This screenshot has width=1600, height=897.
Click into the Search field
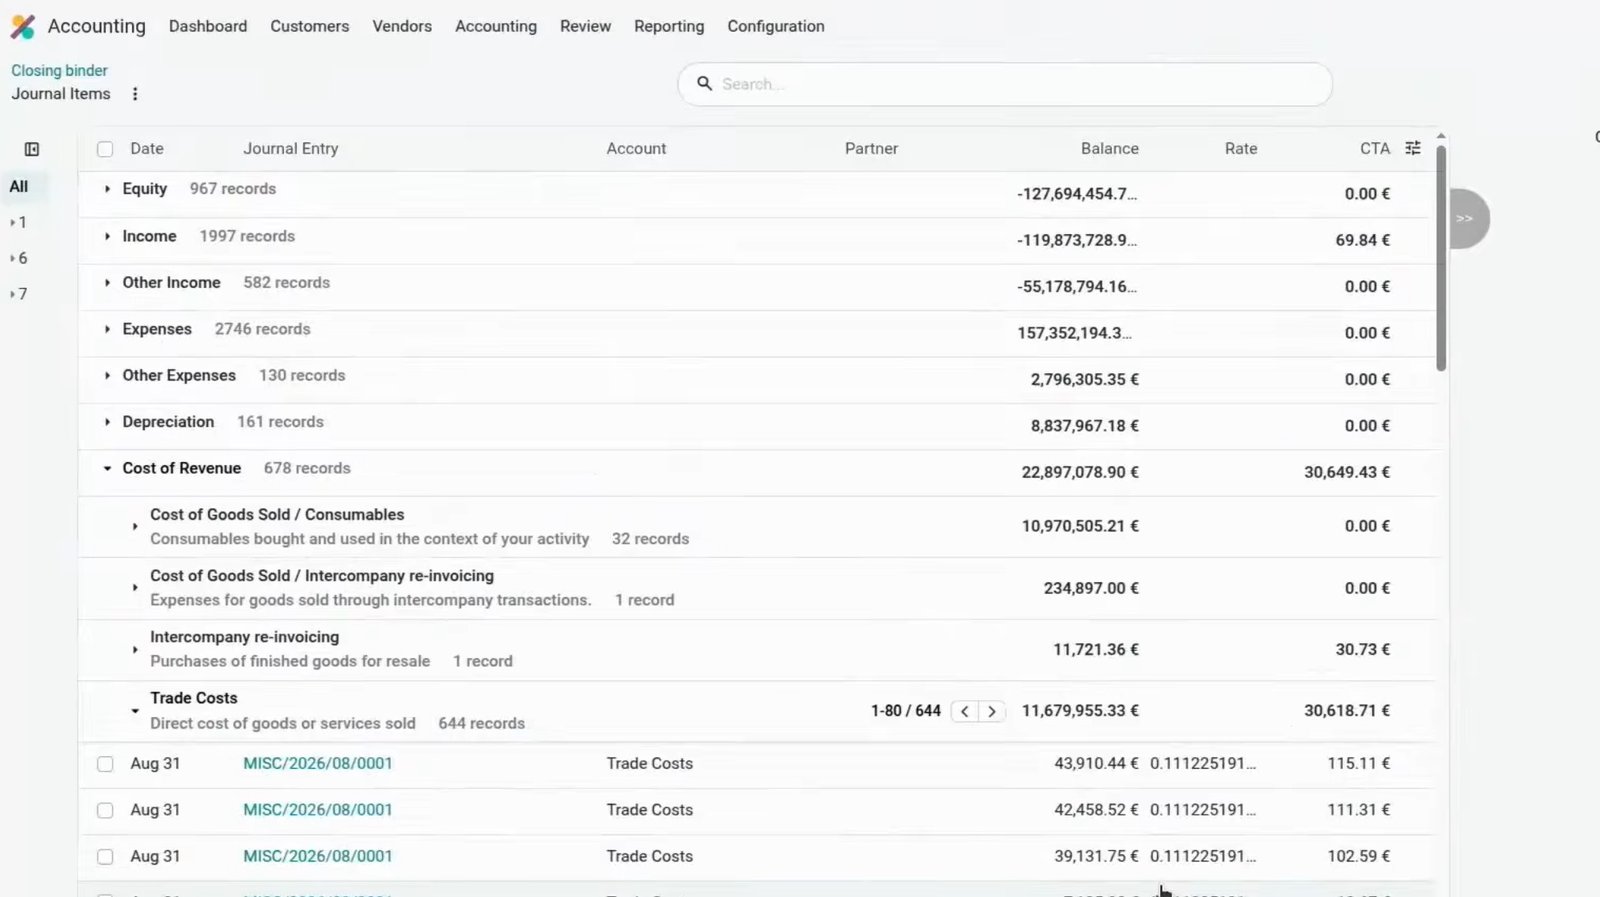[x=1005, y=84]
